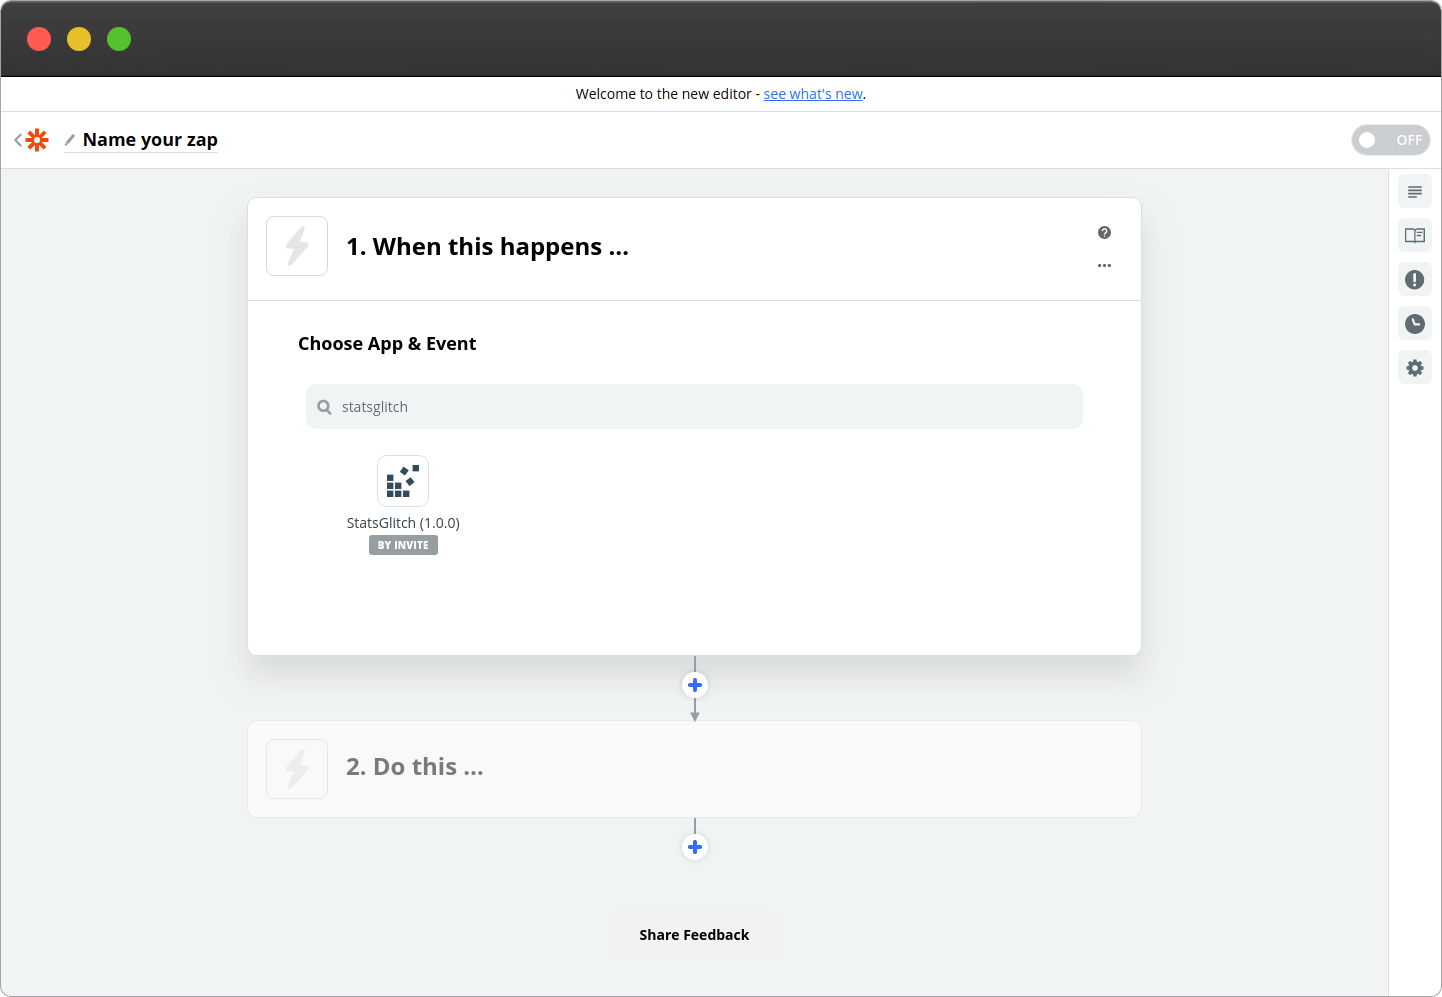1442x997 pixels.
Task: Open the settings gear icon in sidebar
Action: click(1415, 368)
